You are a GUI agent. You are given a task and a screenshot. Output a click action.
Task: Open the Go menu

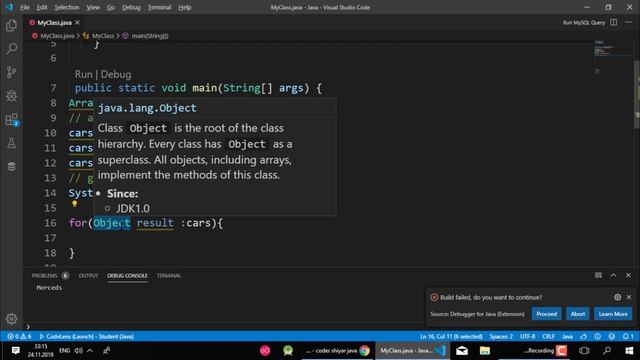coord(111,7)
